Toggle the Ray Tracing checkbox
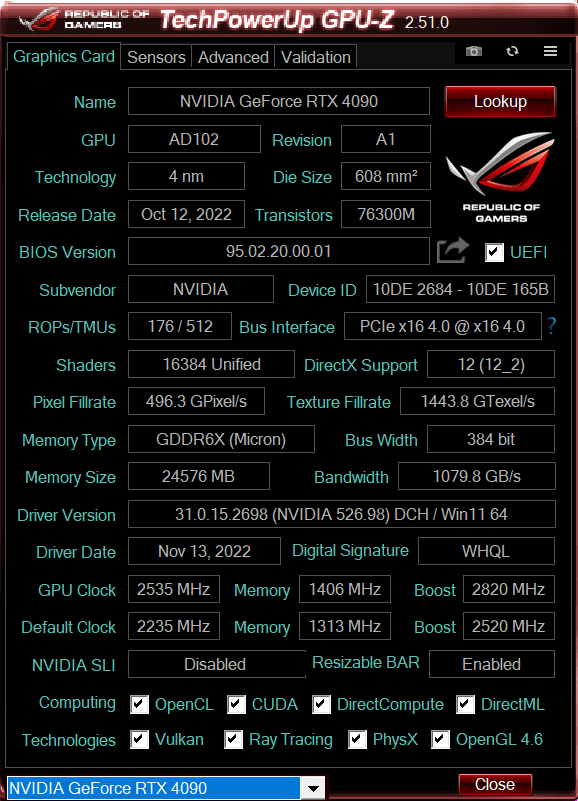 point(234,739)
